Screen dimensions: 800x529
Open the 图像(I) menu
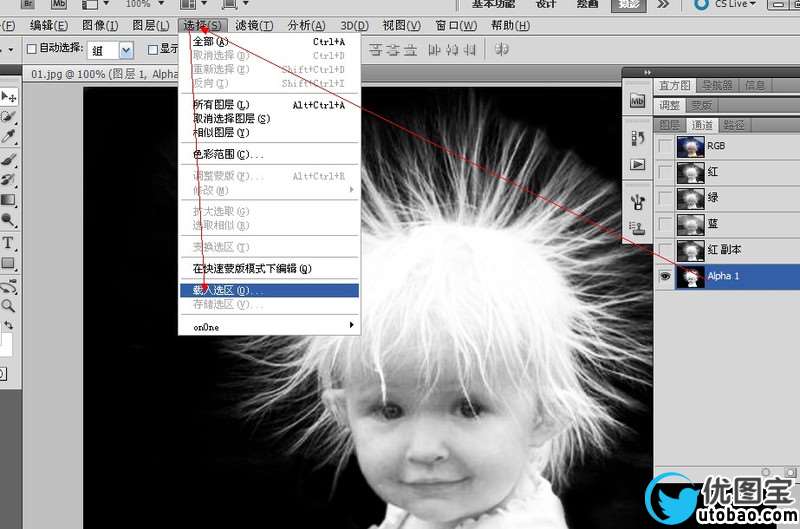(x=100, y=25)
